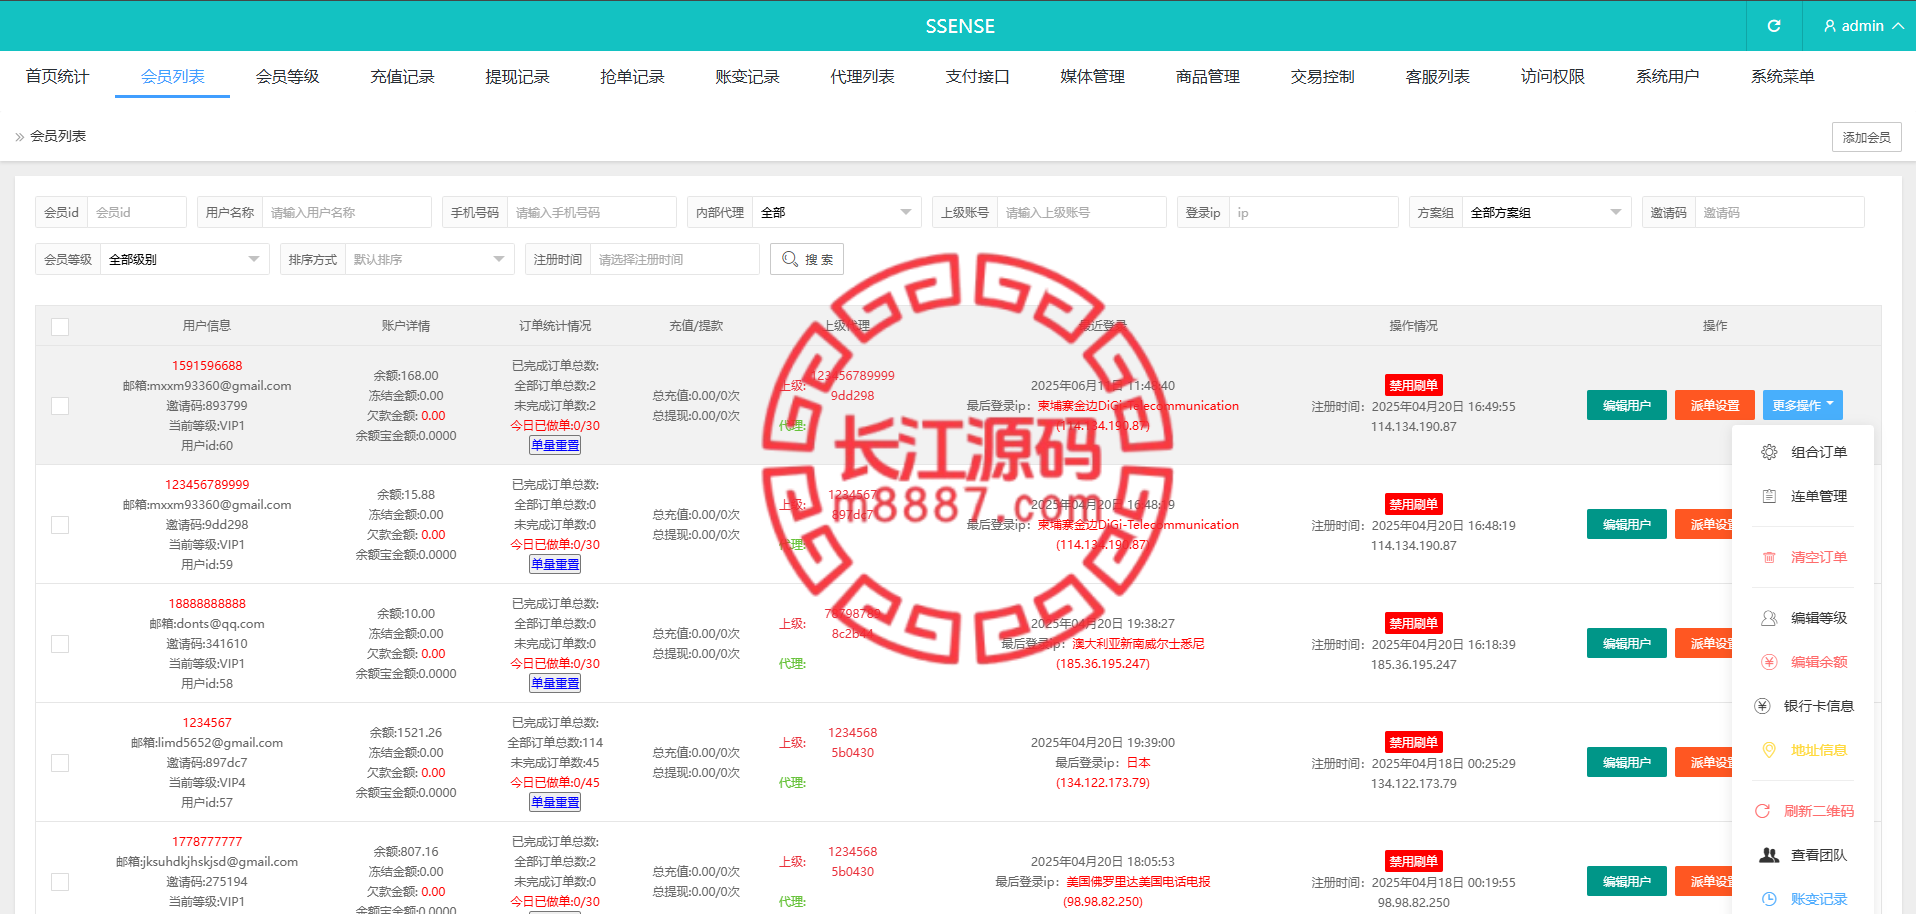Click the clock icon for 账变记录

[x=1769, y=899]
